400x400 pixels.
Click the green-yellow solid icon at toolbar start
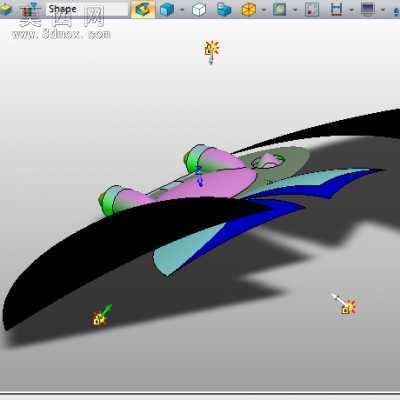tap(5, 9)
